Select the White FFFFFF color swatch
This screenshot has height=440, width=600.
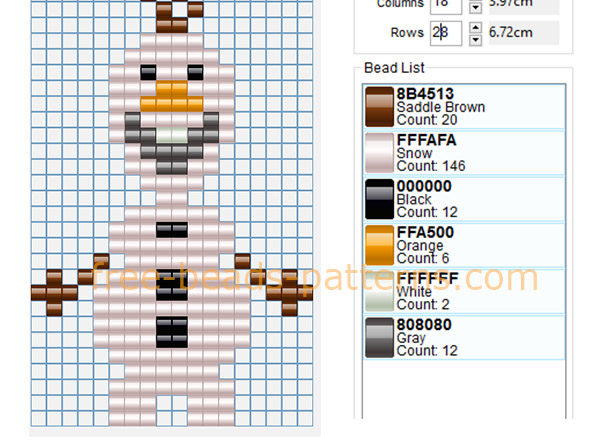(379, 292)
